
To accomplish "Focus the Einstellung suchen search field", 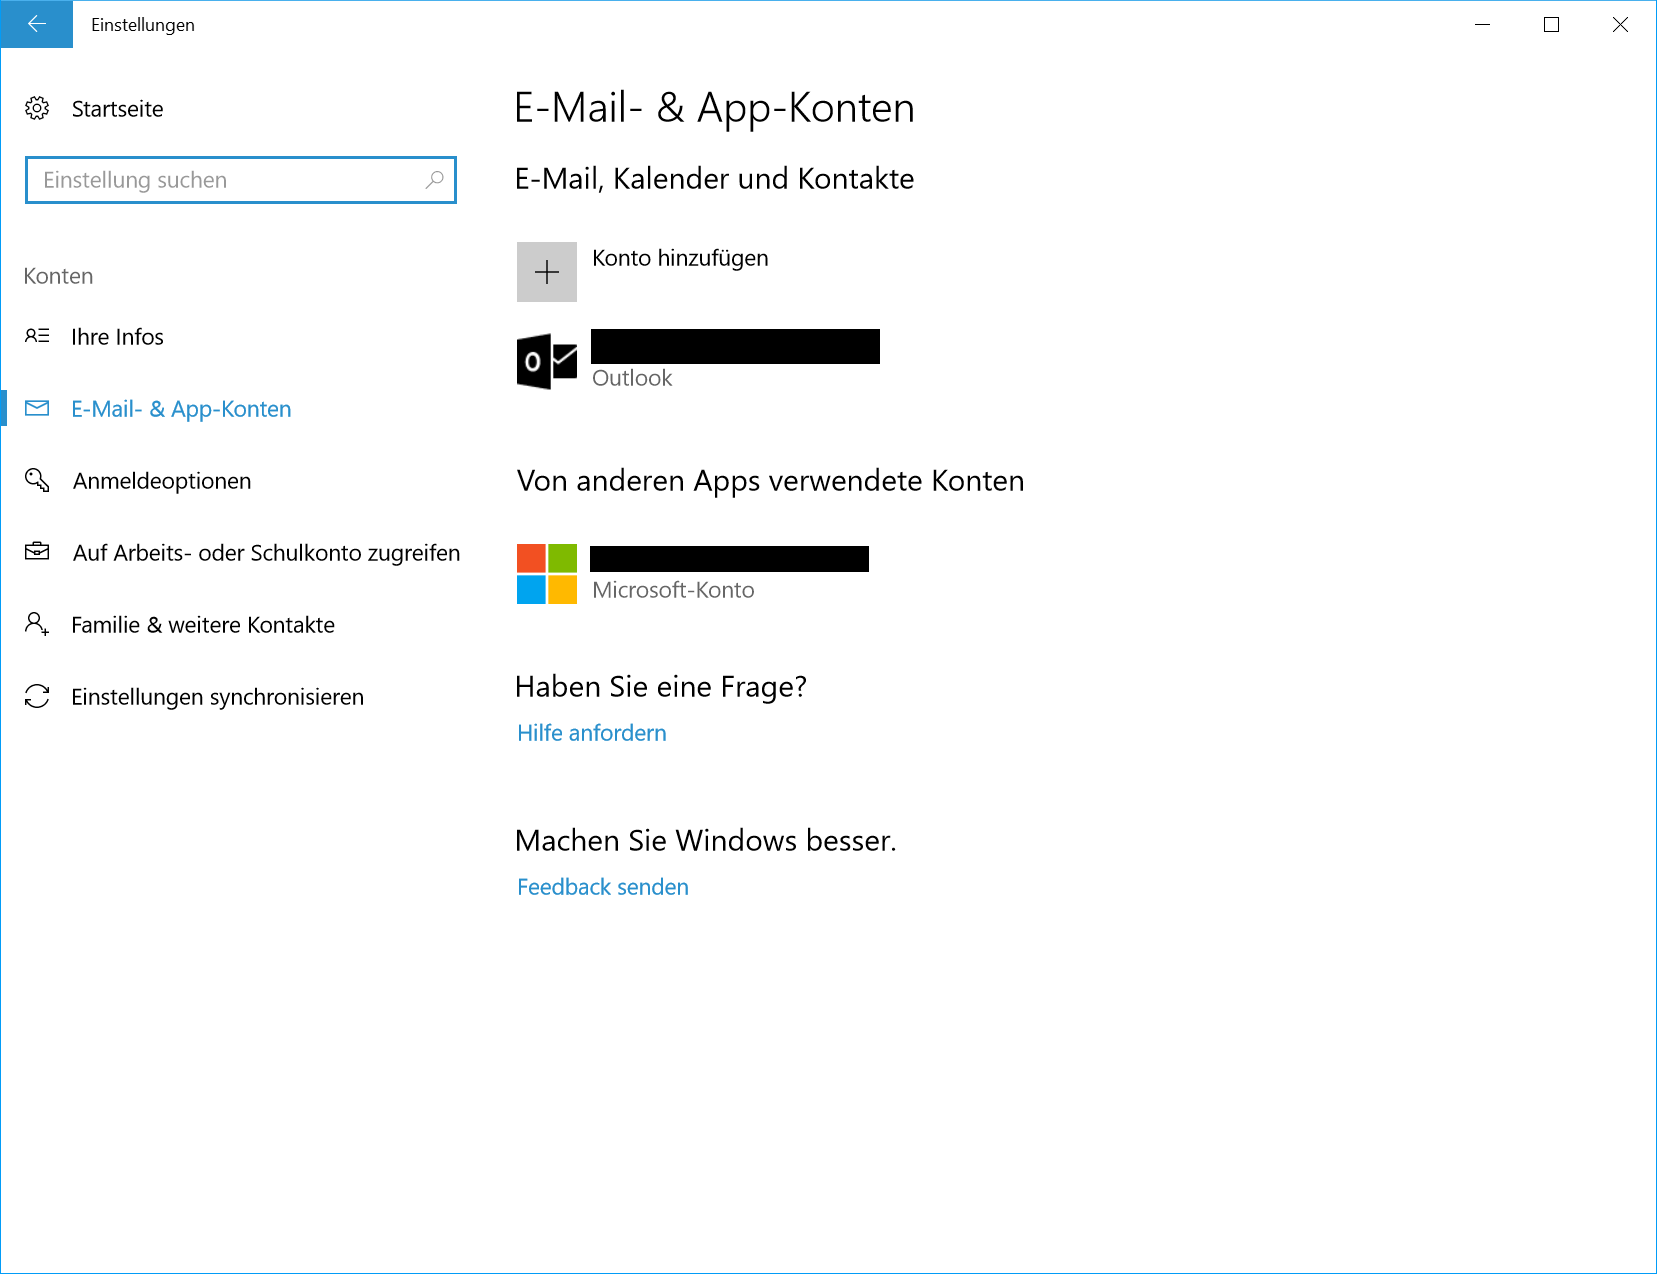I will [x=225, y=180].
